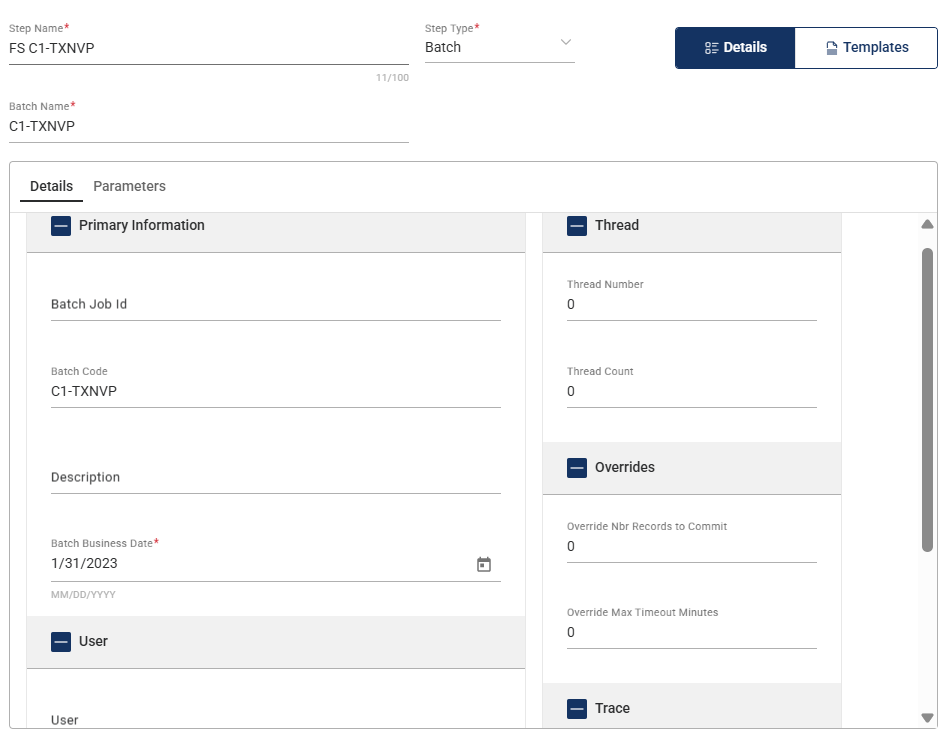Click the Step Name input field
Screen dimensions: 947x740
pos(208,48)
